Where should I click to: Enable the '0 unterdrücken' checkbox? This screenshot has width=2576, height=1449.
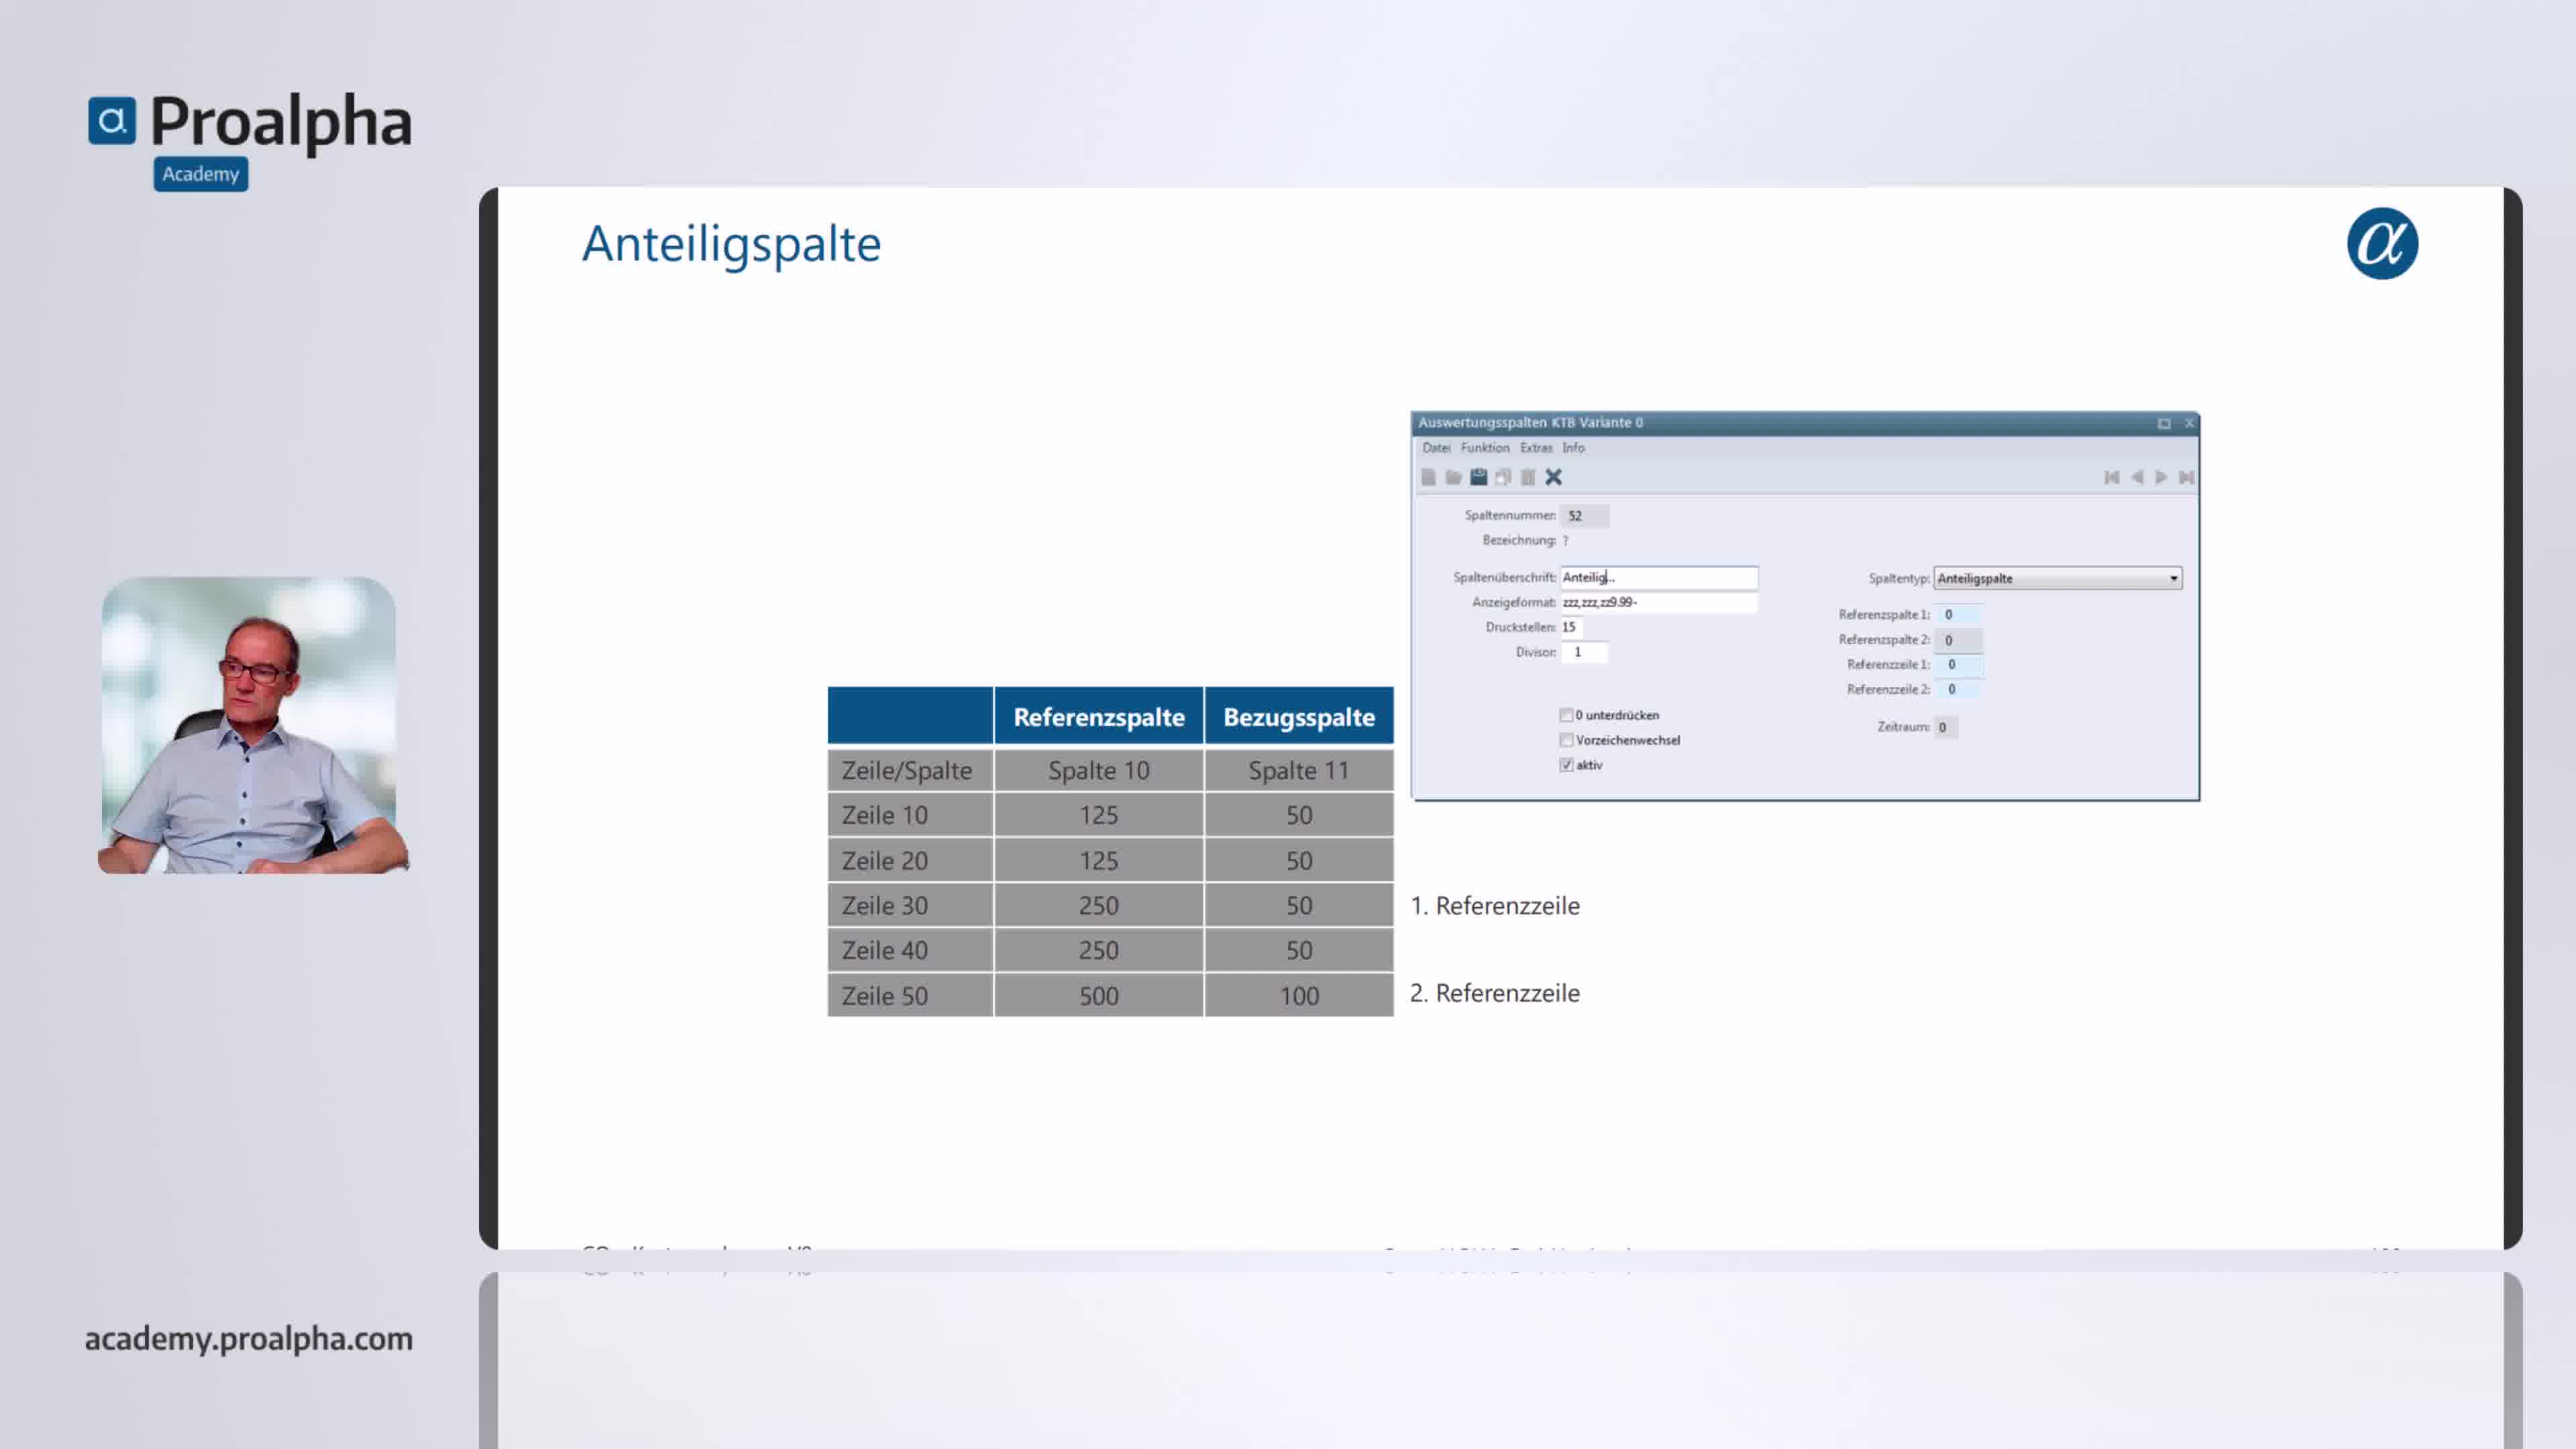[1566, 715]
